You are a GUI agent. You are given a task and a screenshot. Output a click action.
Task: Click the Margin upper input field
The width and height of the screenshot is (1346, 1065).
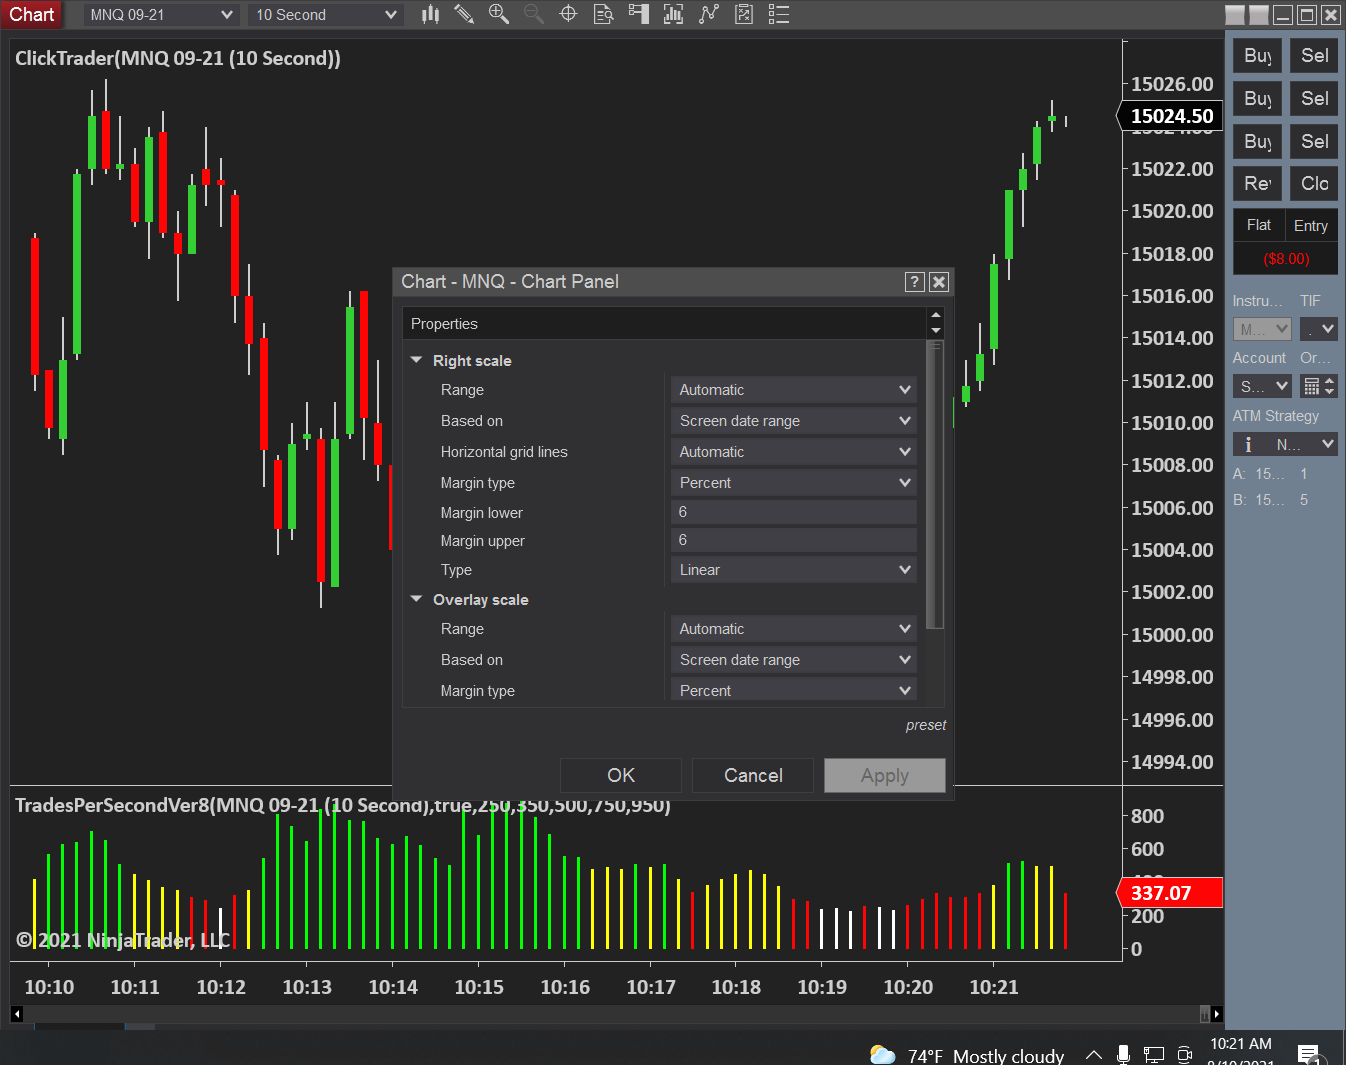(x=794, y=540)
